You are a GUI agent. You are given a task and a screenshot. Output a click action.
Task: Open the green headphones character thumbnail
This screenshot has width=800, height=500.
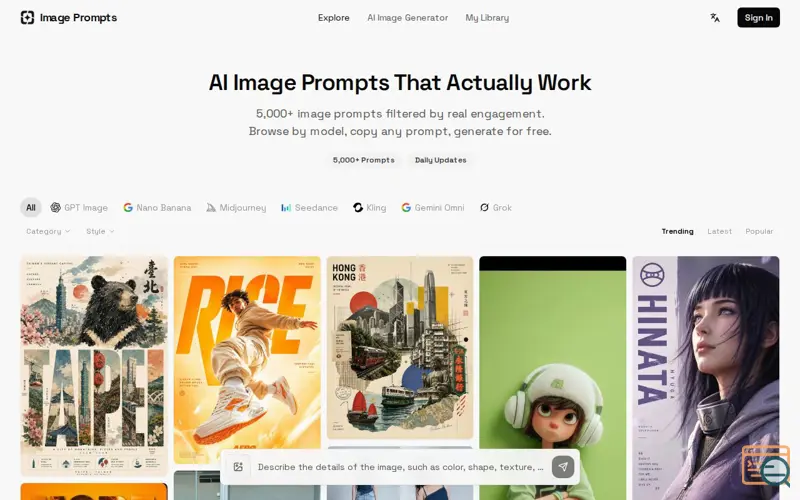[553, 378]
